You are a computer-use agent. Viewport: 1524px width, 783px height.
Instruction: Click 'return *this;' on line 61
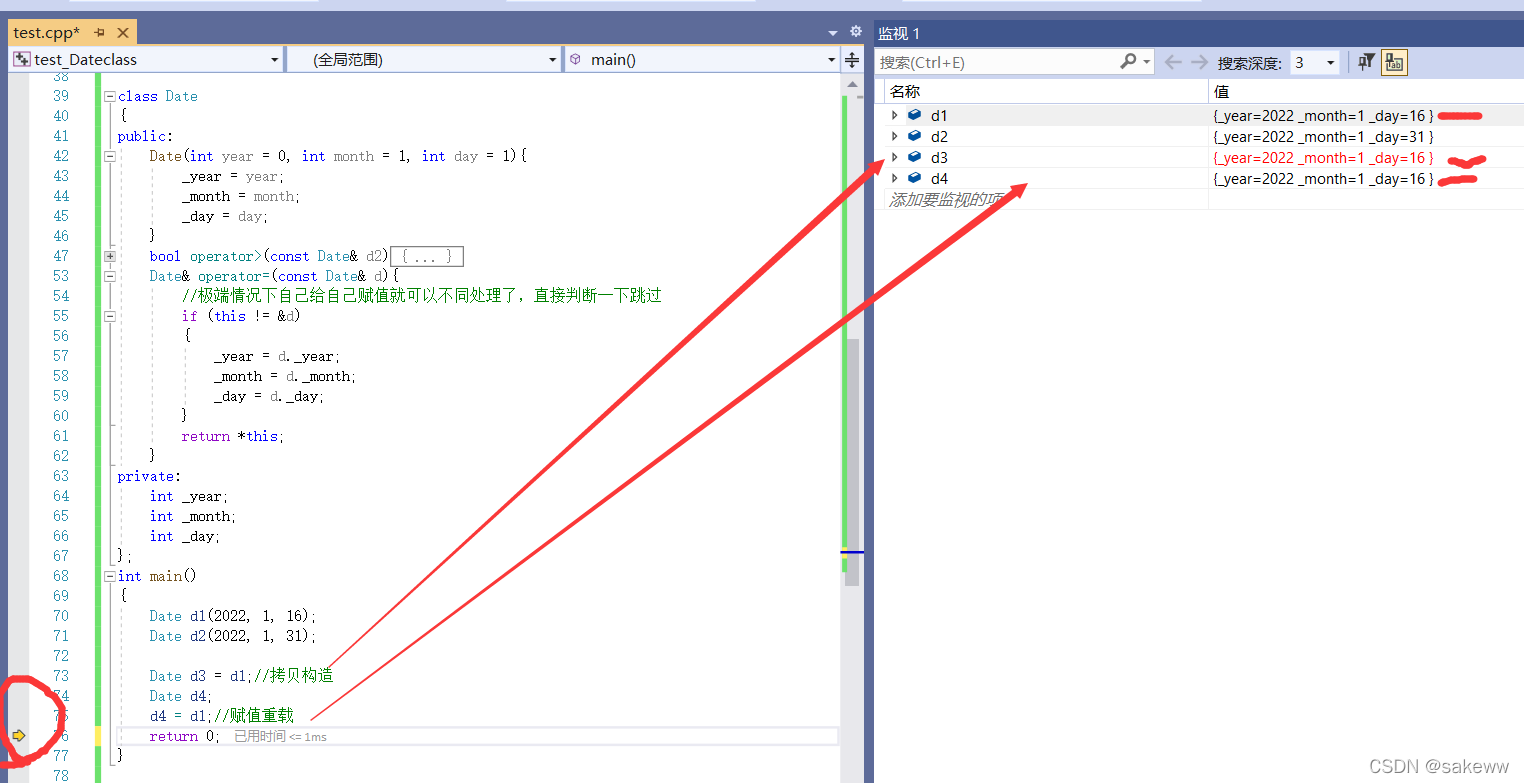point(233,436)
